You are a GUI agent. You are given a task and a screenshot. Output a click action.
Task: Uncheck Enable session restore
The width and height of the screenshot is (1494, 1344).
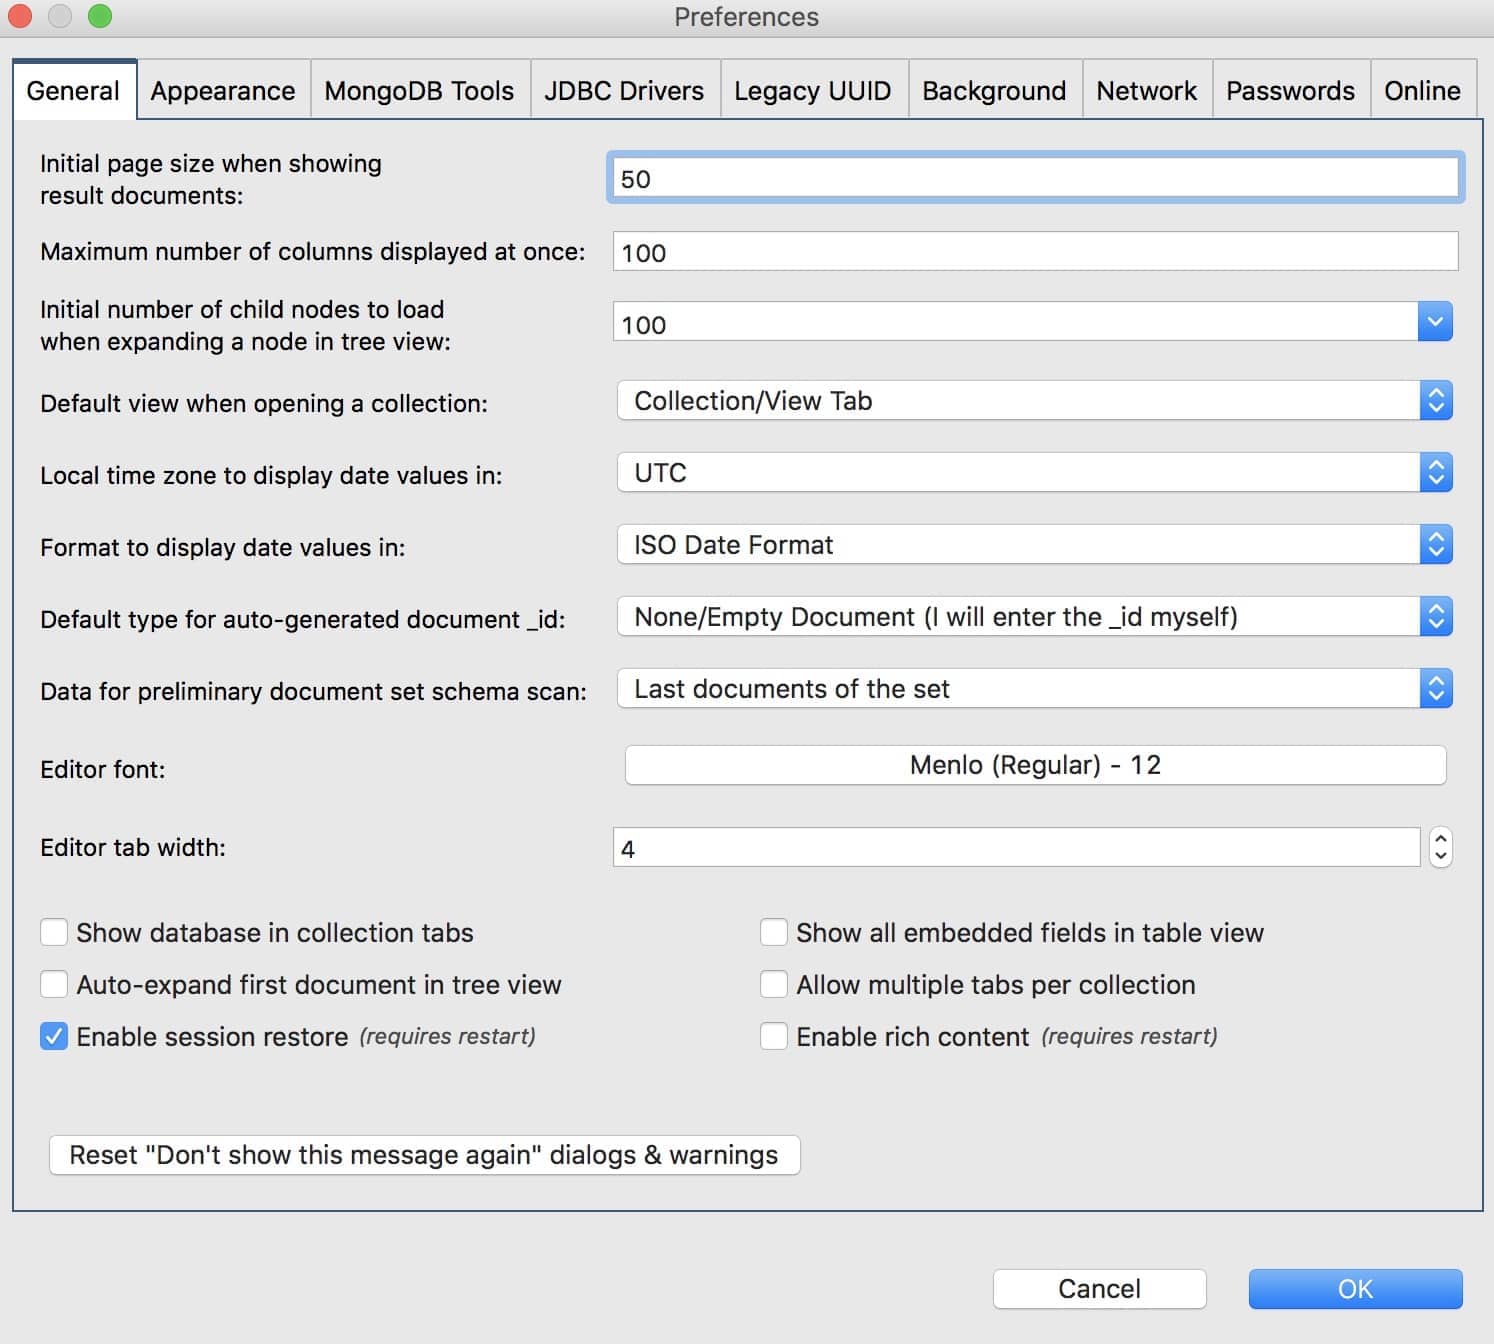coord(54,1037)
